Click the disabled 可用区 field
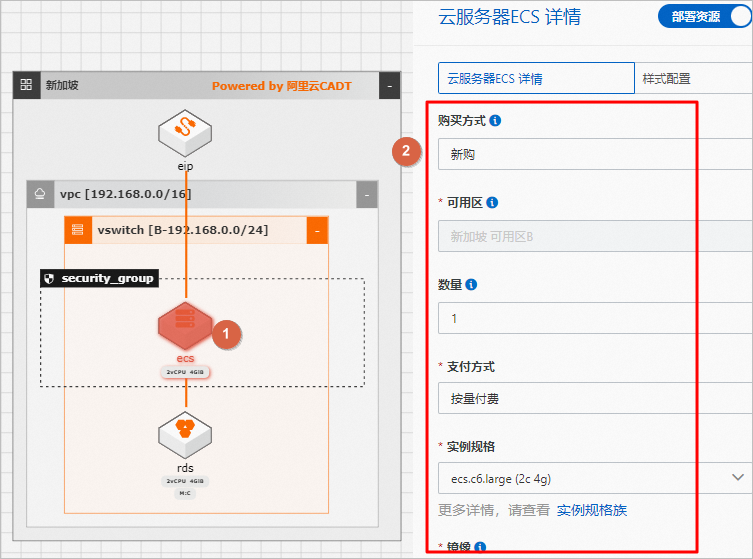This screenshot has width=753, height=559. click(x=595, y=236)
